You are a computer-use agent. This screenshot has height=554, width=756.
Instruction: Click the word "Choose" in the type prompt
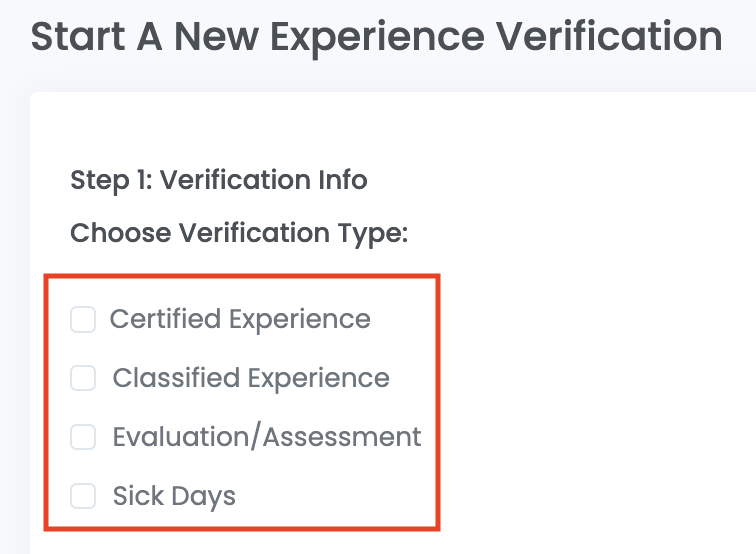(x=120, y=234)
